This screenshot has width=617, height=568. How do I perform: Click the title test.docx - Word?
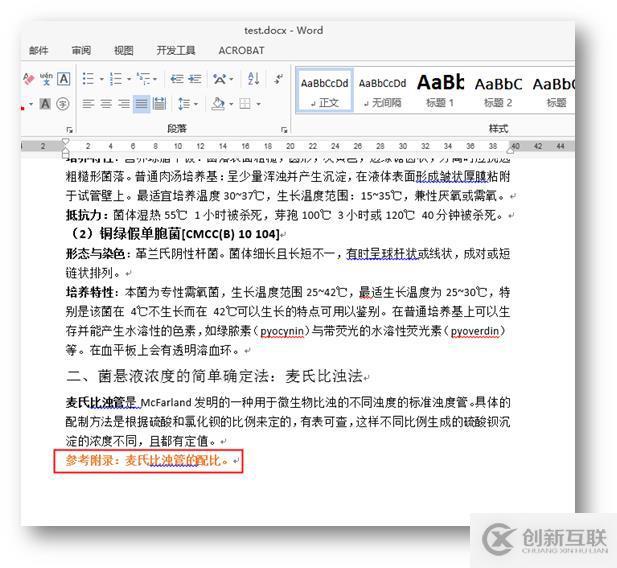(284, 30)
